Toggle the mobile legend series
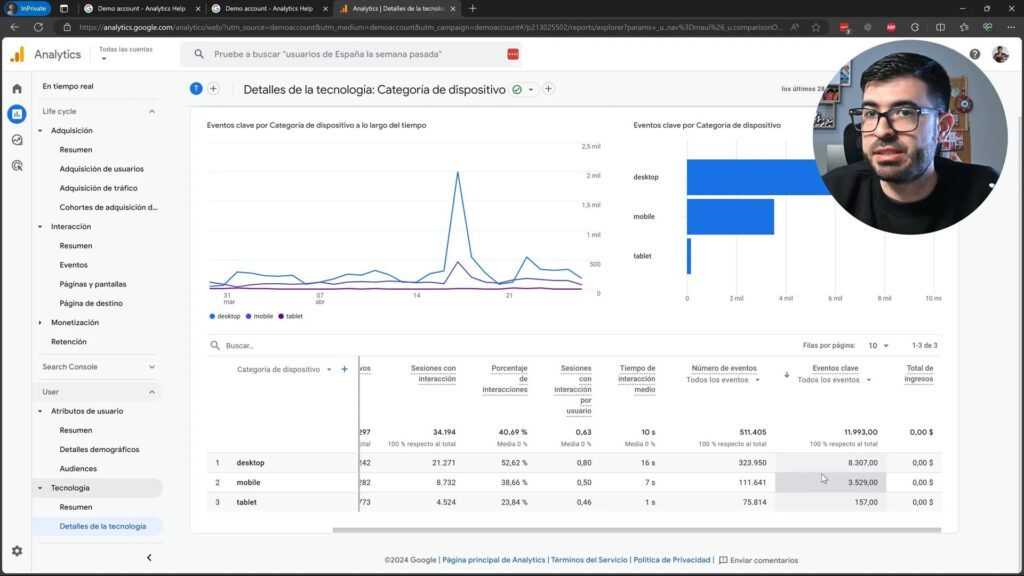1024x576 pixels. click(x=259, y=316)
